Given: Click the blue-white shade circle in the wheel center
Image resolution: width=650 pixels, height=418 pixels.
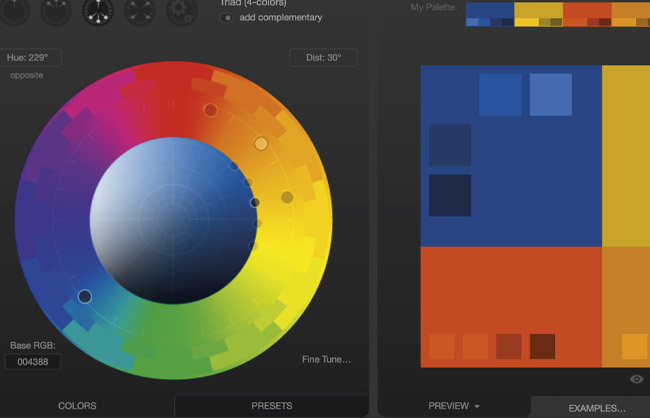Looking at the screenshot, I should [x=173, y=221].
